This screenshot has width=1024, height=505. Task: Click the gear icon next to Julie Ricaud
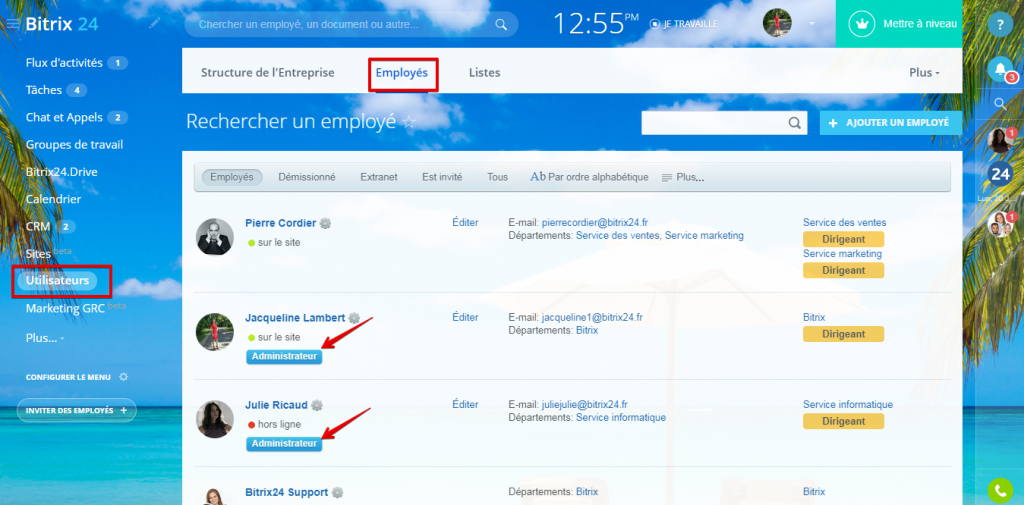pyautogui.click(x=317, y=405)
